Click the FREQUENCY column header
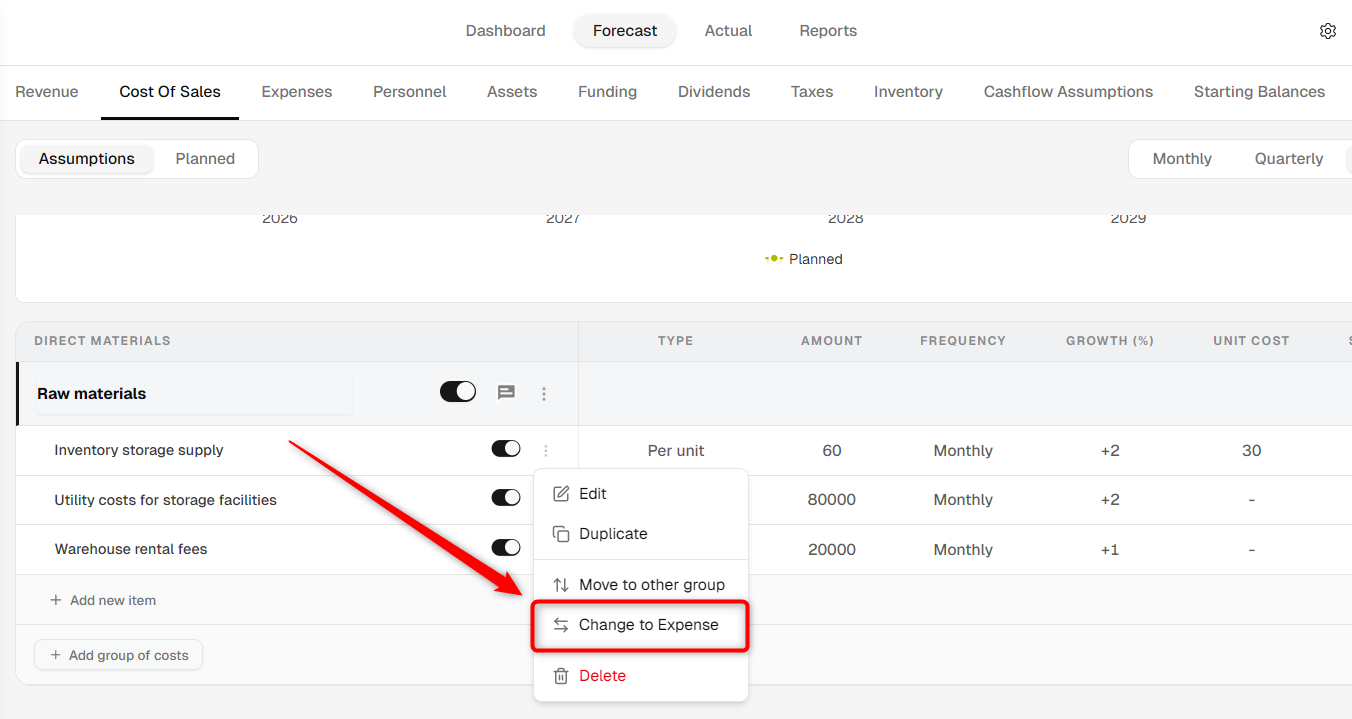Screen dimensions: 1352x719 pyautogui.click(x=963, y=341)
